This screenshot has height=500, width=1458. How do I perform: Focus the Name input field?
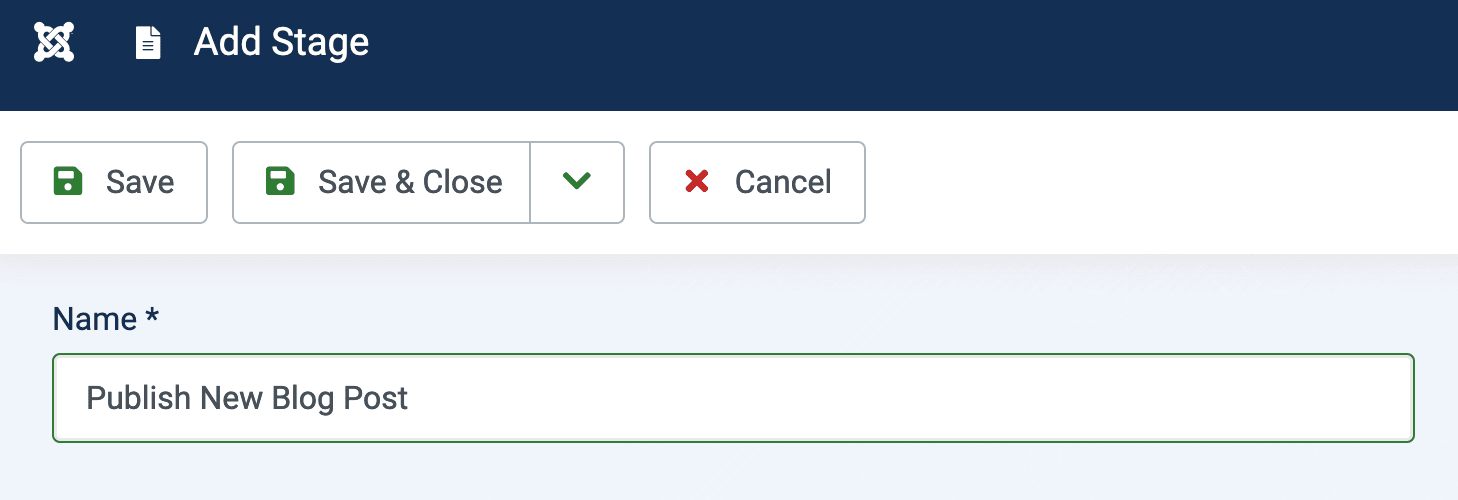click(x=733, y=398)
